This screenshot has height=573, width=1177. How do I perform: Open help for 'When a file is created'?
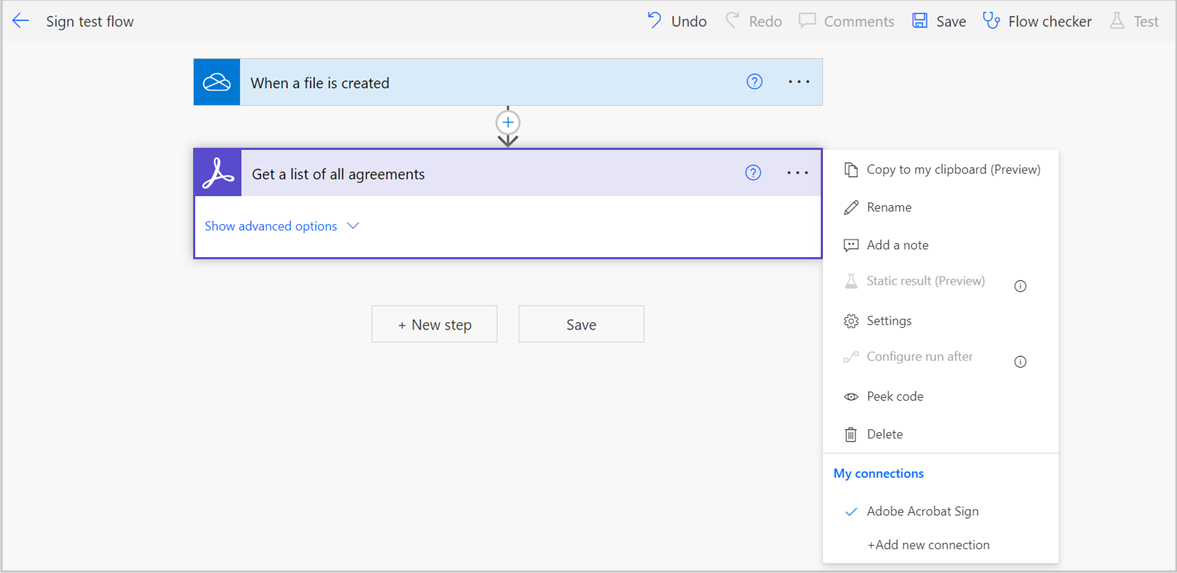755,82
